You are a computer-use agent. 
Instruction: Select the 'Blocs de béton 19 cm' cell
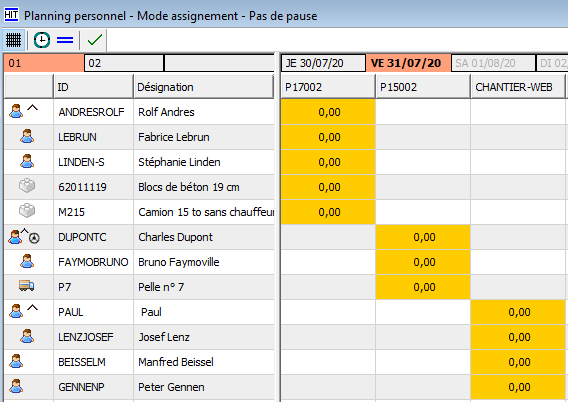click(204, 187)
